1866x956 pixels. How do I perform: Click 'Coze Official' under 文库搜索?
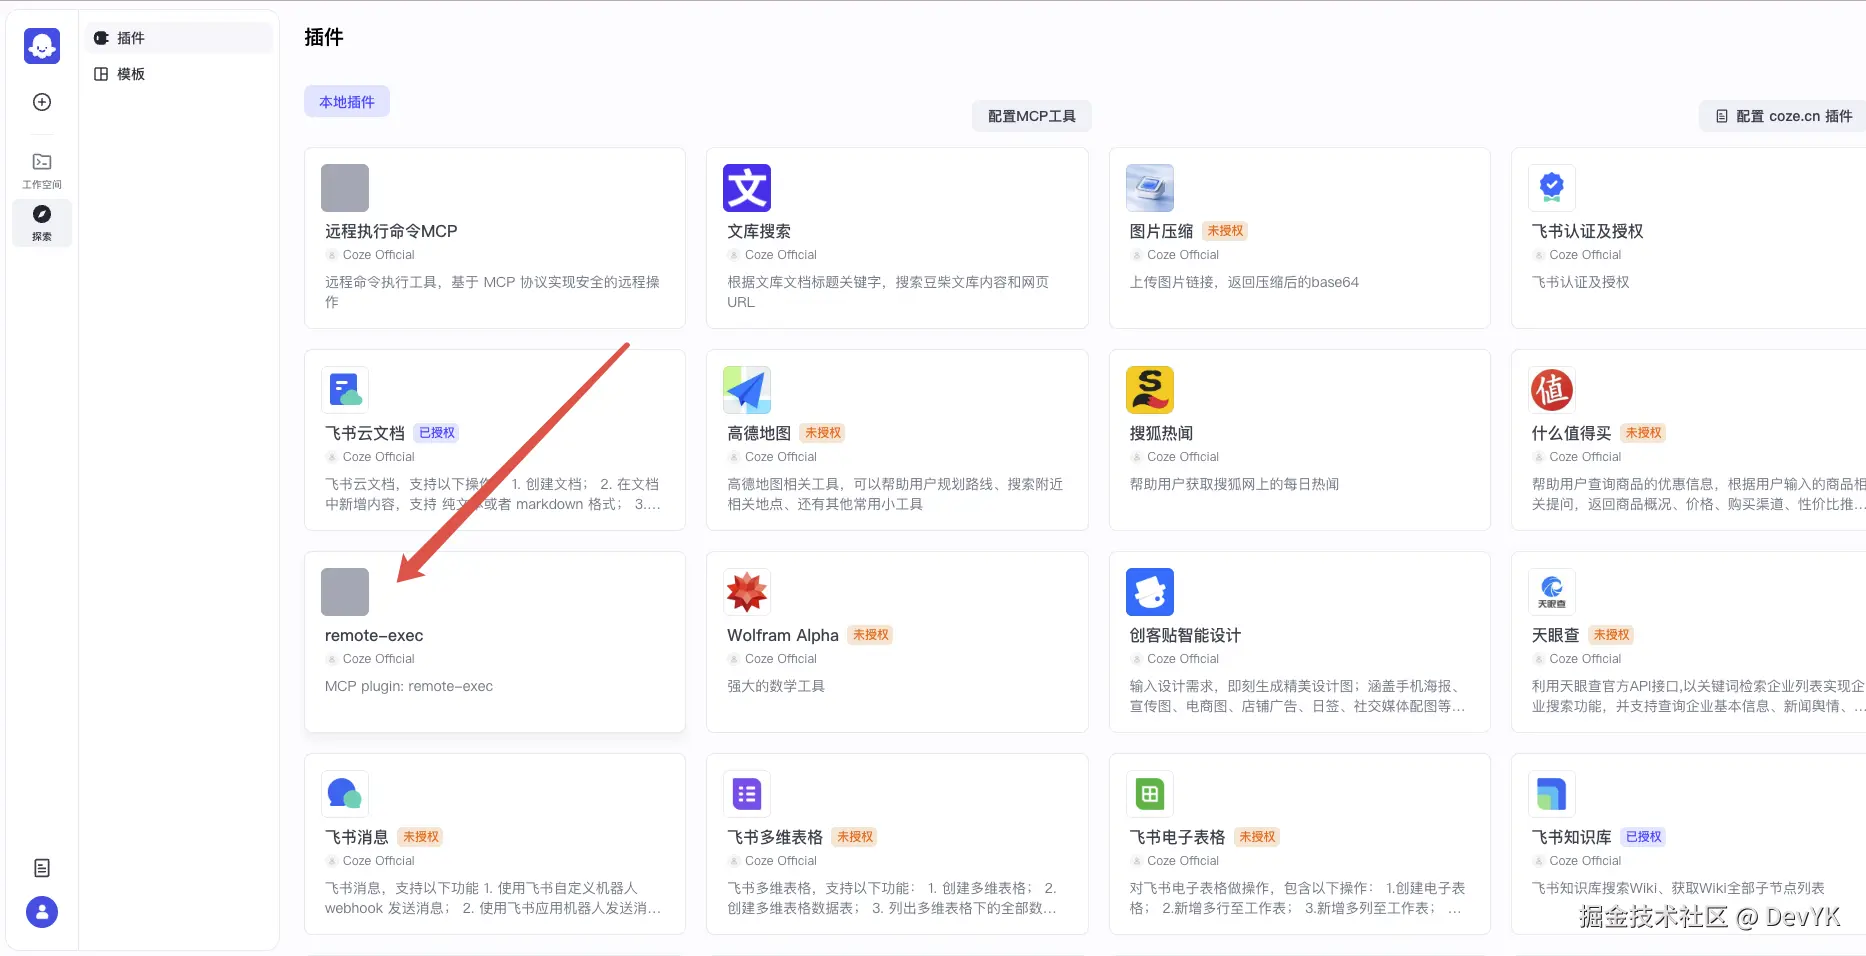pyautogui.click(x=780, y=255)
